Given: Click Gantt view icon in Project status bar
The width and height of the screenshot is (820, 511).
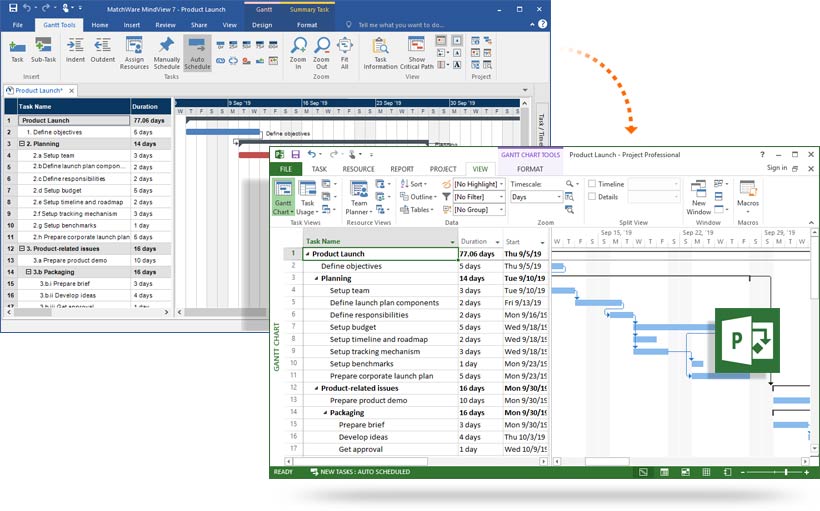Looking at the screenshot, I should click(643, 472).
